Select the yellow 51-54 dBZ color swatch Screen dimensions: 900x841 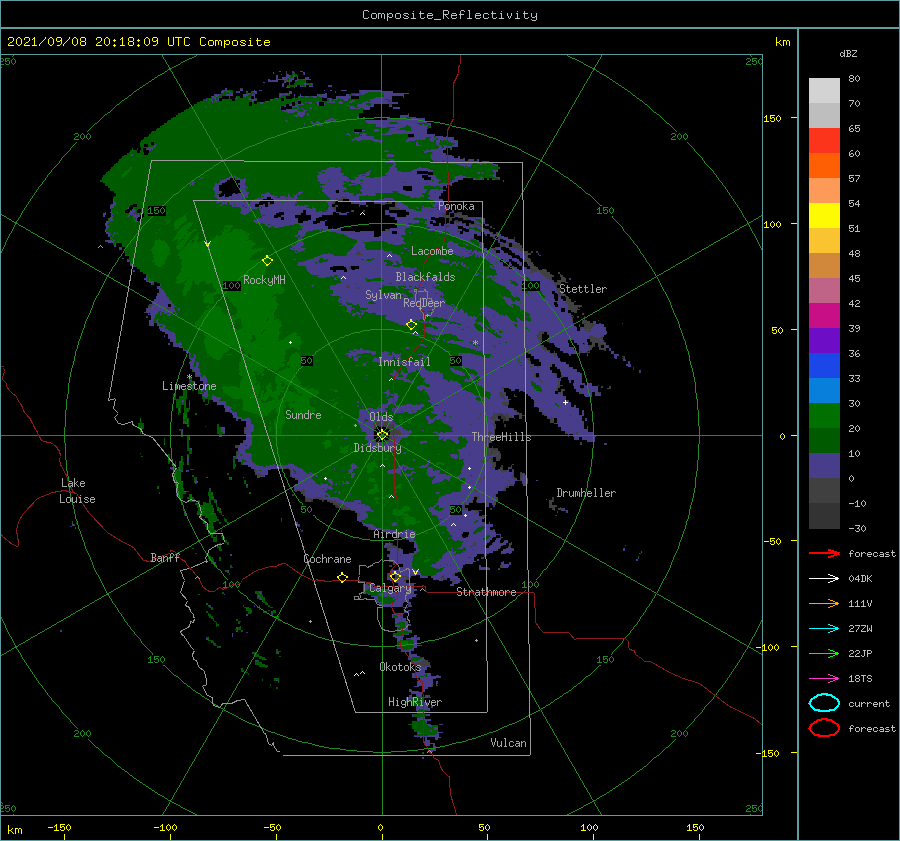tap(824, 215)
